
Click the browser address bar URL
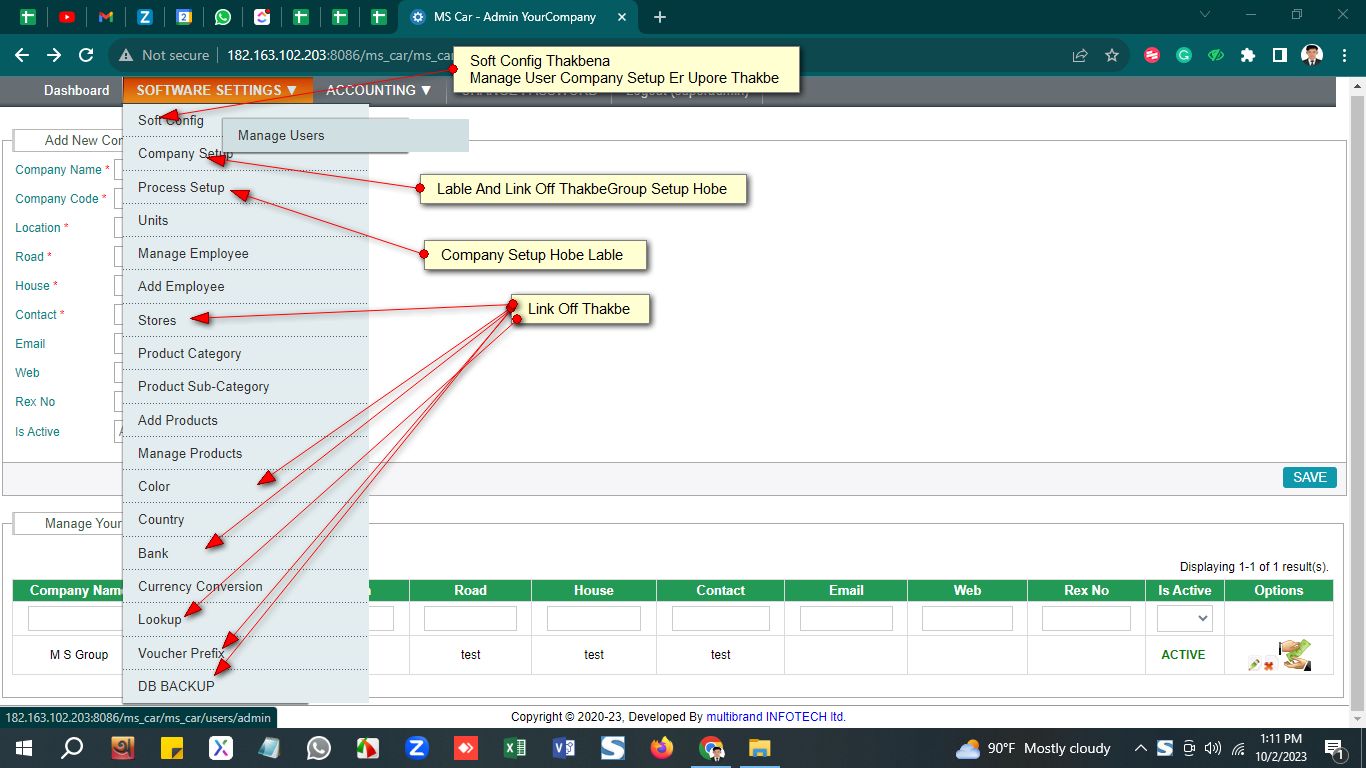340,56
